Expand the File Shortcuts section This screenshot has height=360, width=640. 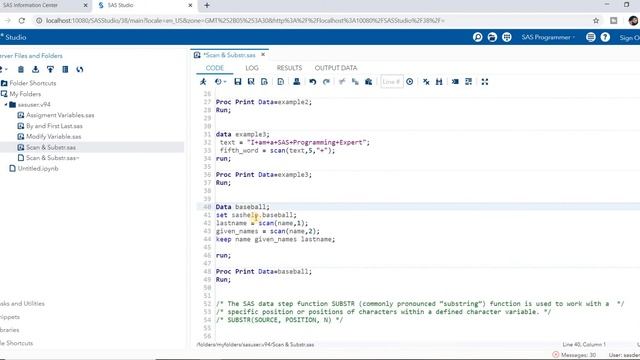click(17, 343)
